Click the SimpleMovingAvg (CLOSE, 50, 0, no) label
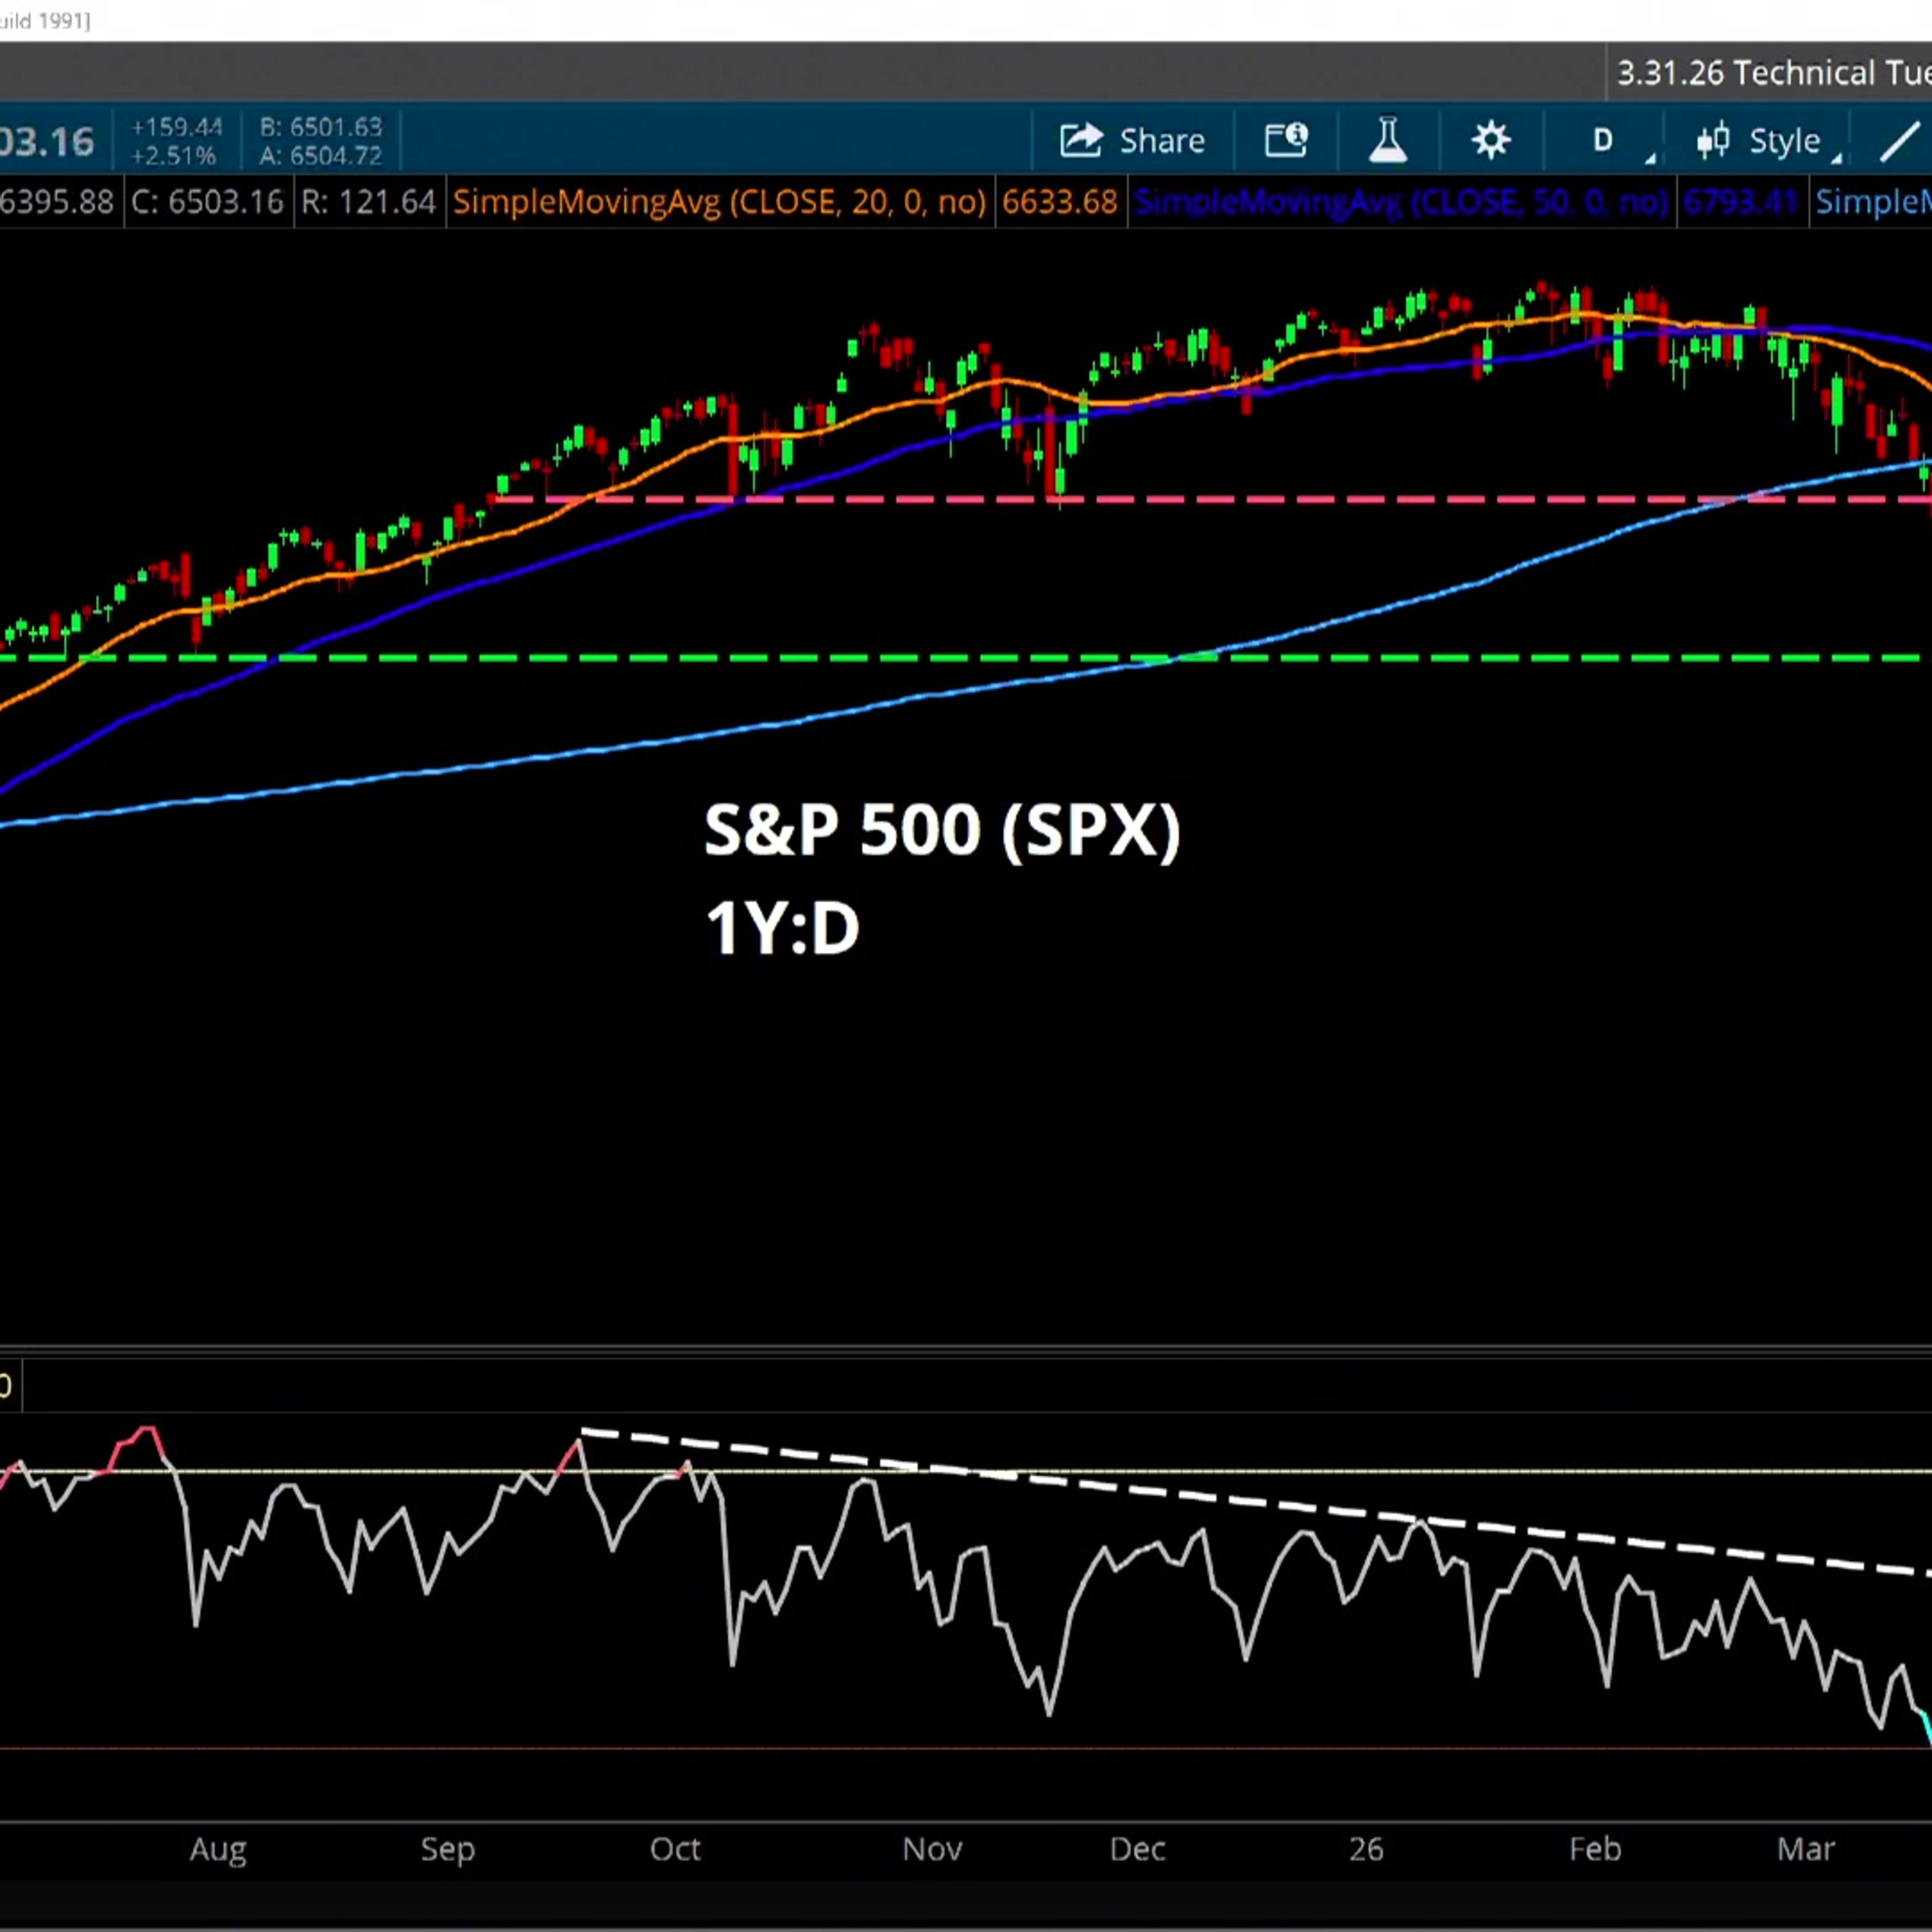This screenshot has width=1932, height=1932. (x=1401, y=202)
